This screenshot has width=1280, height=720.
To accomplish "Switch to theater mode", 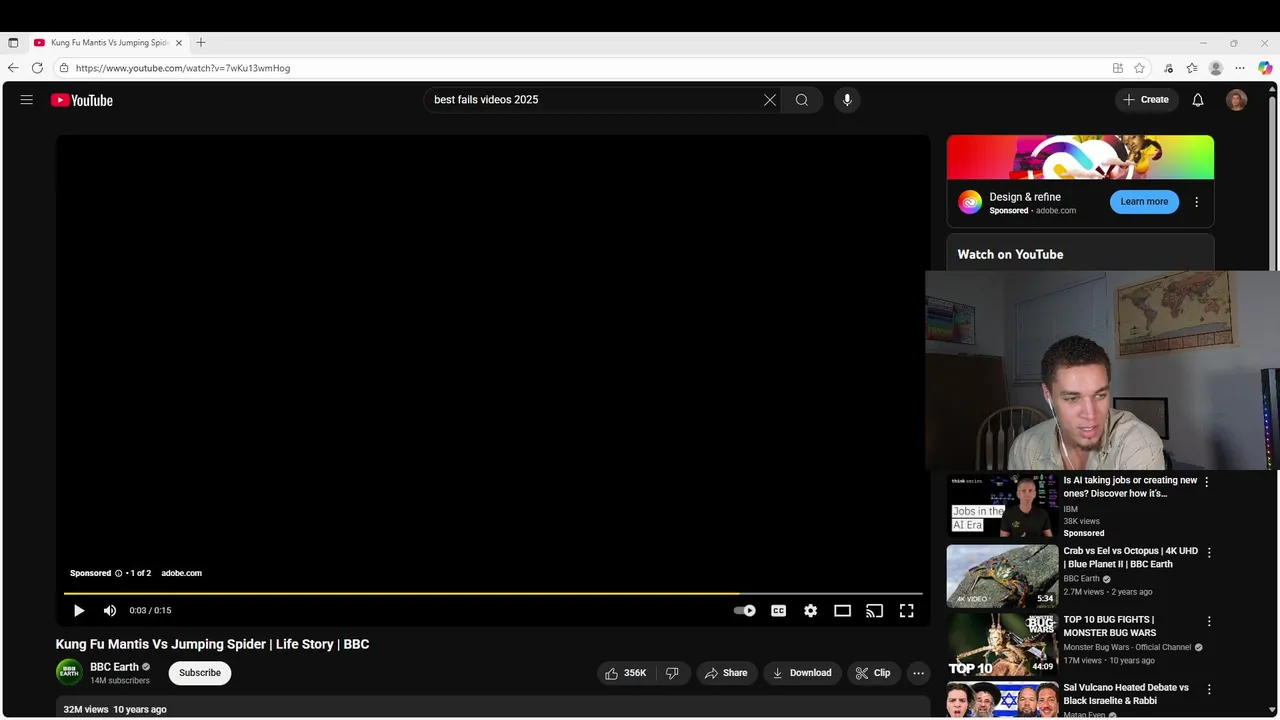I will pos(843,611).
